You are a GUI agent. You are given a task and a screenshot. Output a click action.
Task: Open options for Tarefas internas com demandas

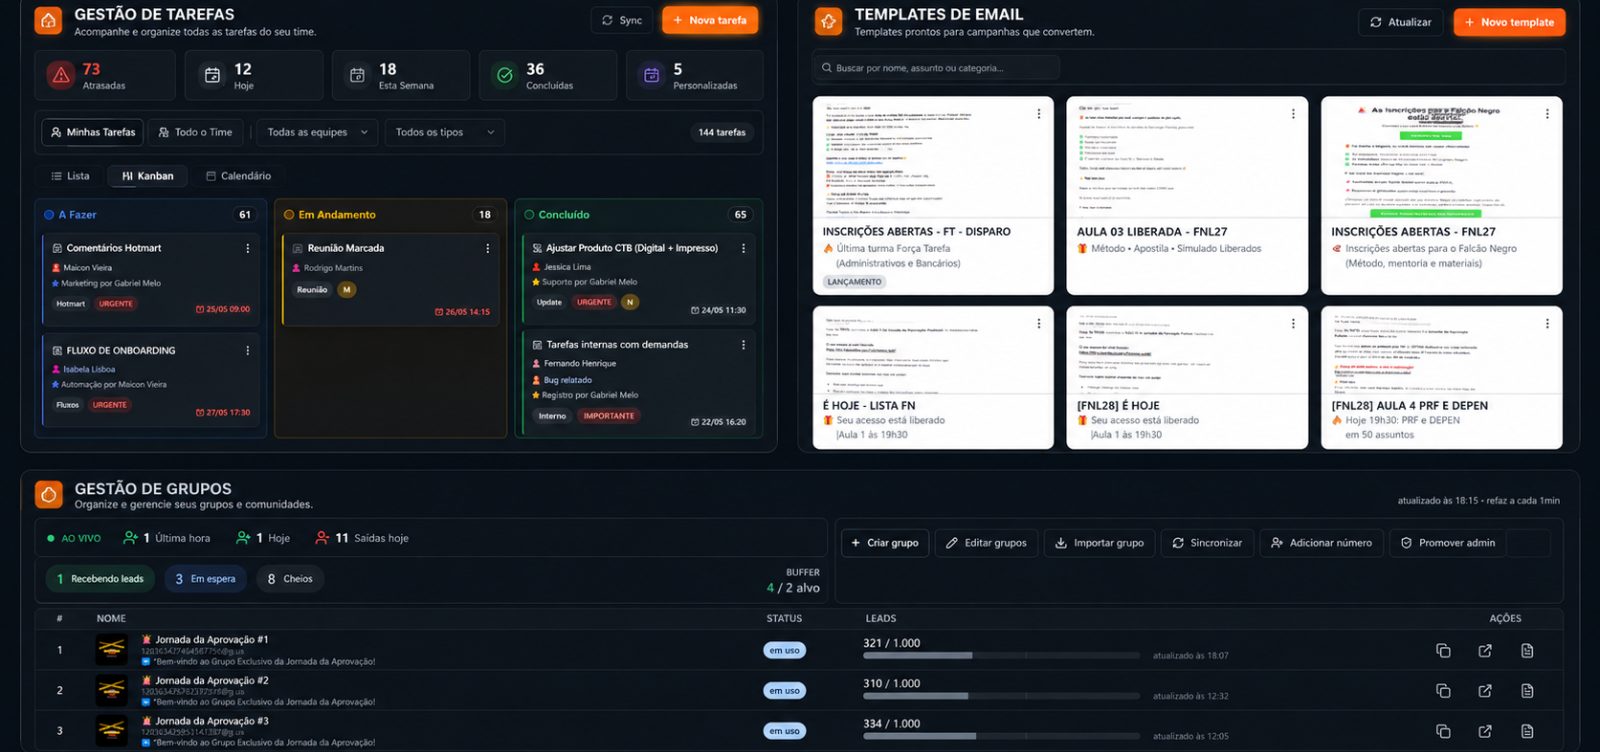(743, 345)
